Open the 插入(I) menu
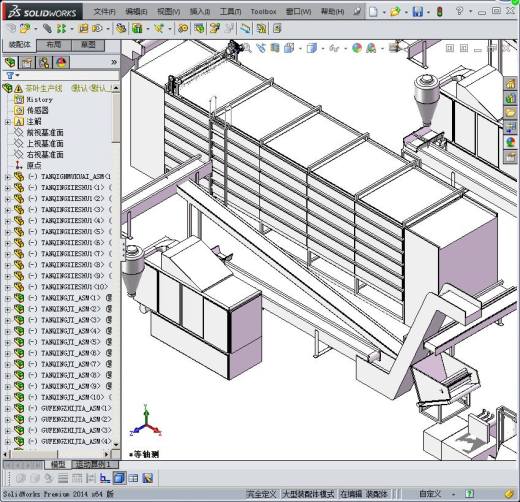Viewport: 520px width, 502px height. click(x=200, y=12)
